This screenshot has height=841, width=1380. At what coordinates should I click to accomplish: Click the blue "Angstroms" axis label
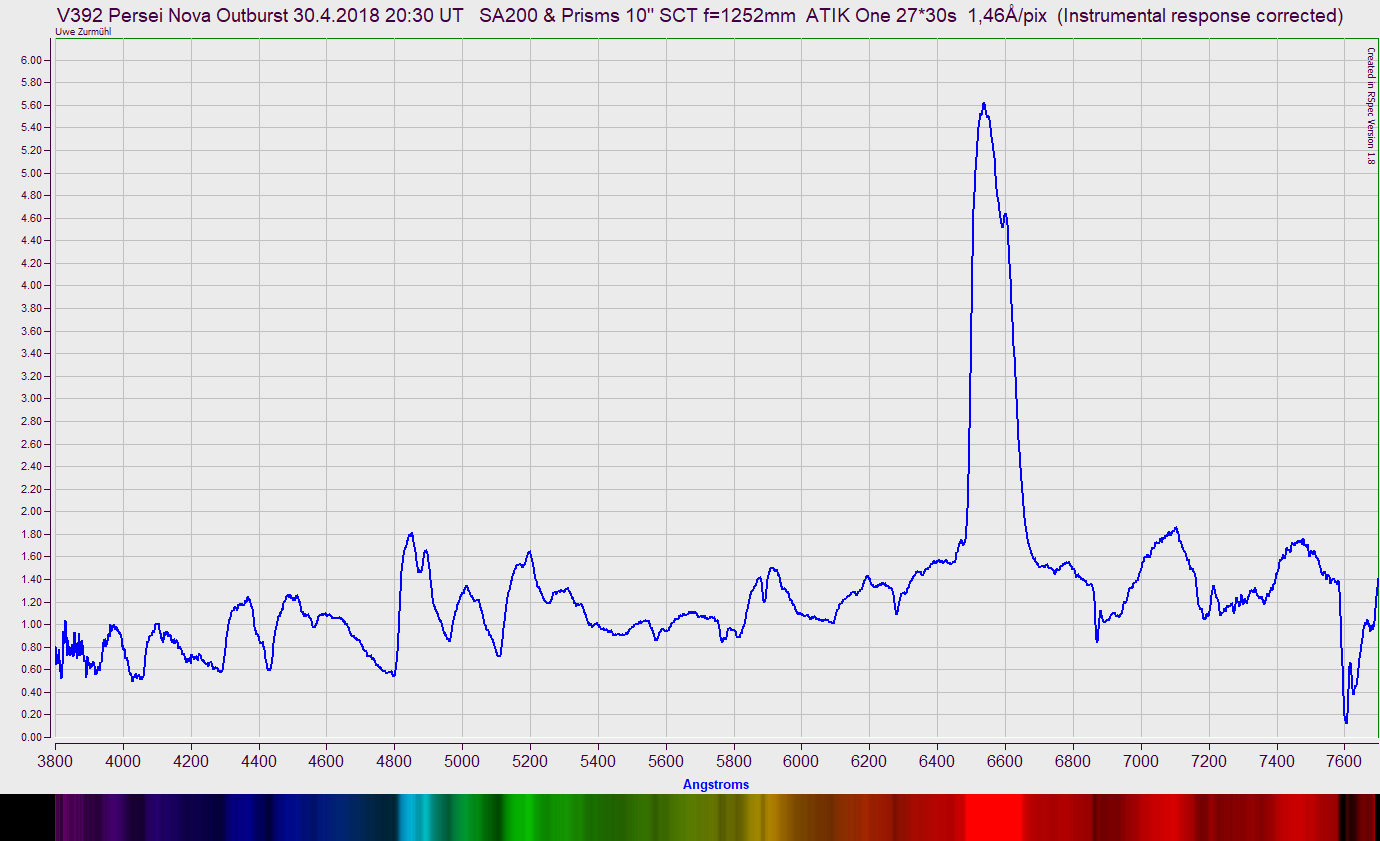point(717,784)
